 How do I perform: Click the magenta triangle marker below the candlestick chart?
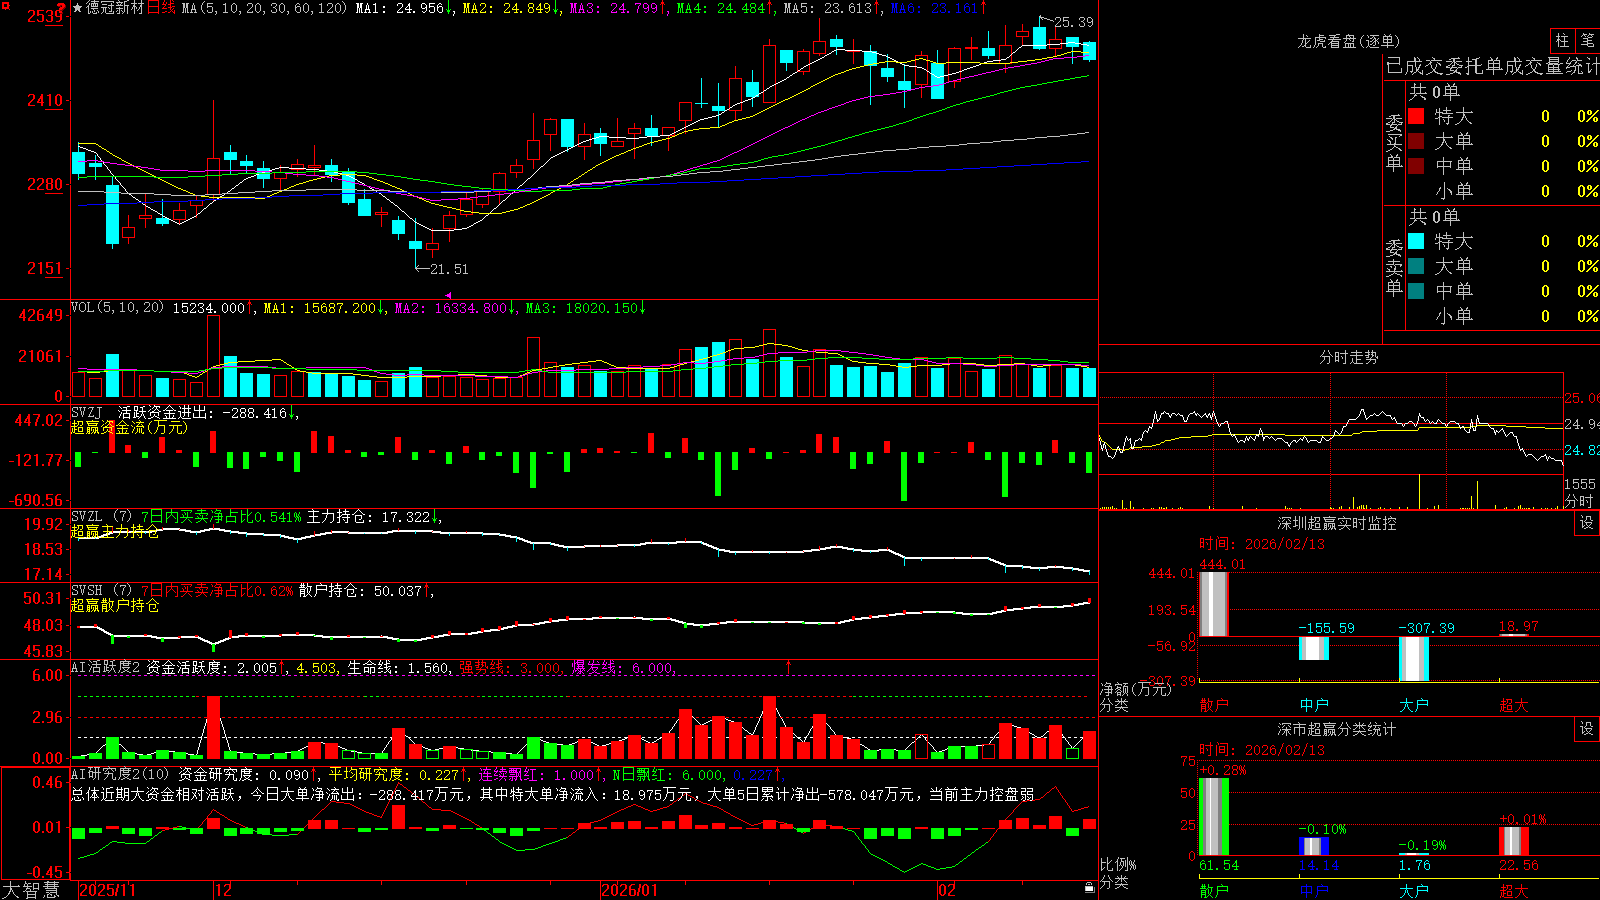click(448, 295)
